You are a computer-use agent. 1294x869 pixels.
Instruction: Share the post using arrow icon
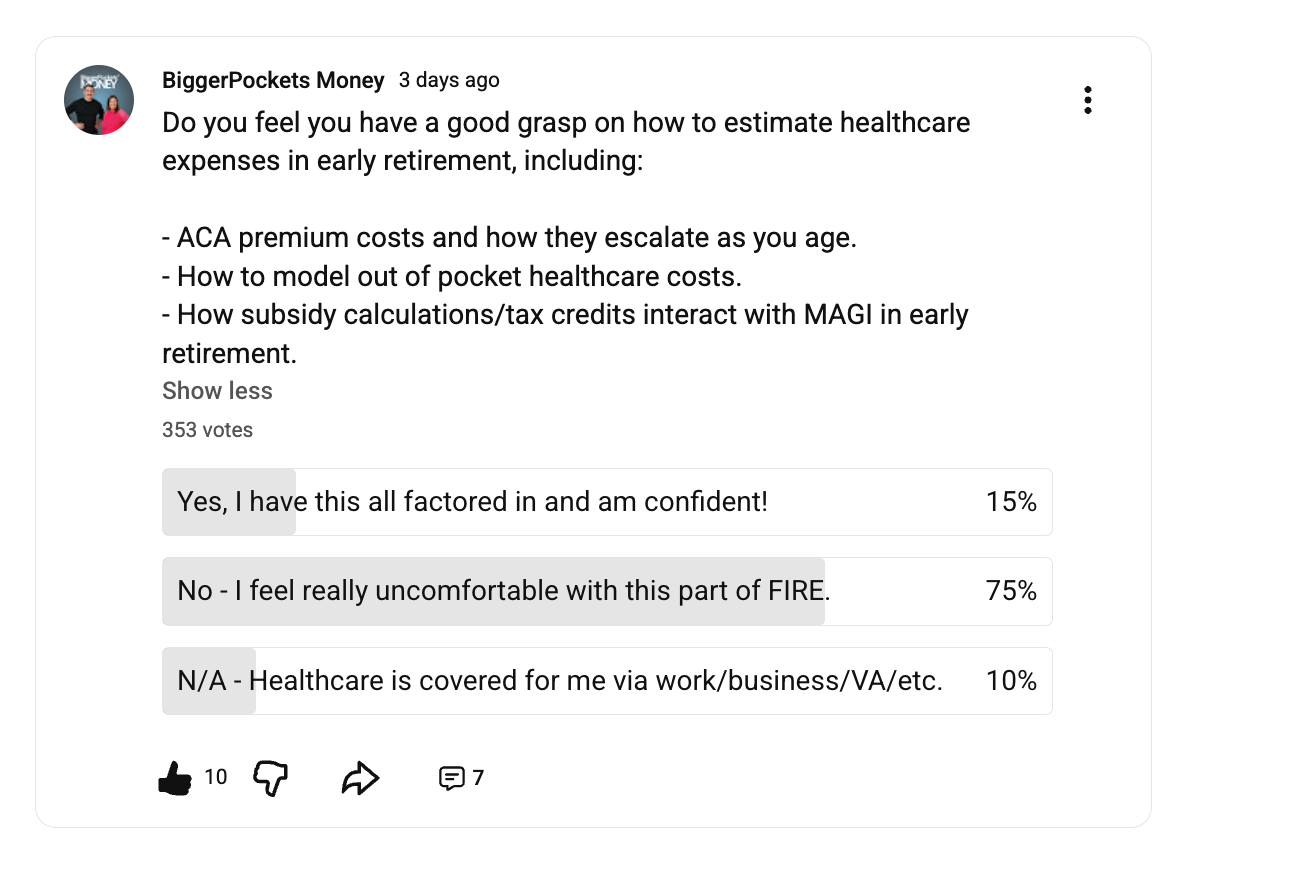[x=360, y=778]
